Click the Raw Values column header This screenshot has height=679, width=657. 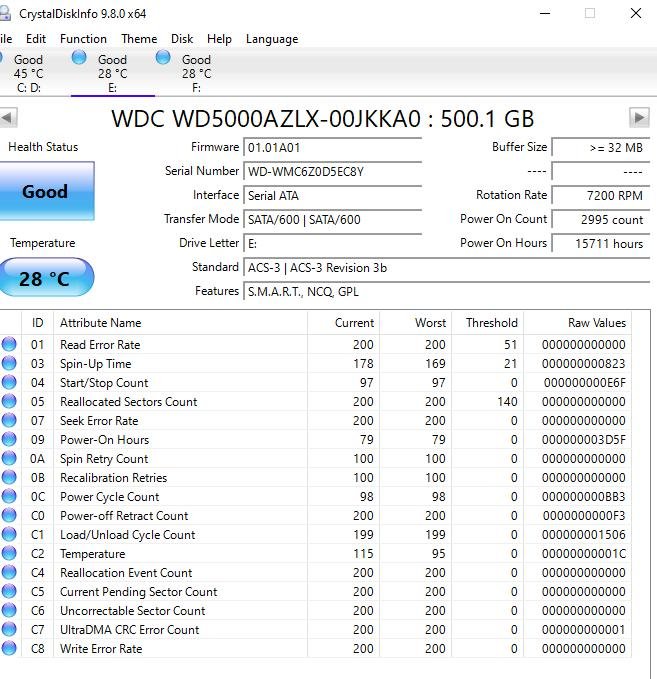pos(577,323)
